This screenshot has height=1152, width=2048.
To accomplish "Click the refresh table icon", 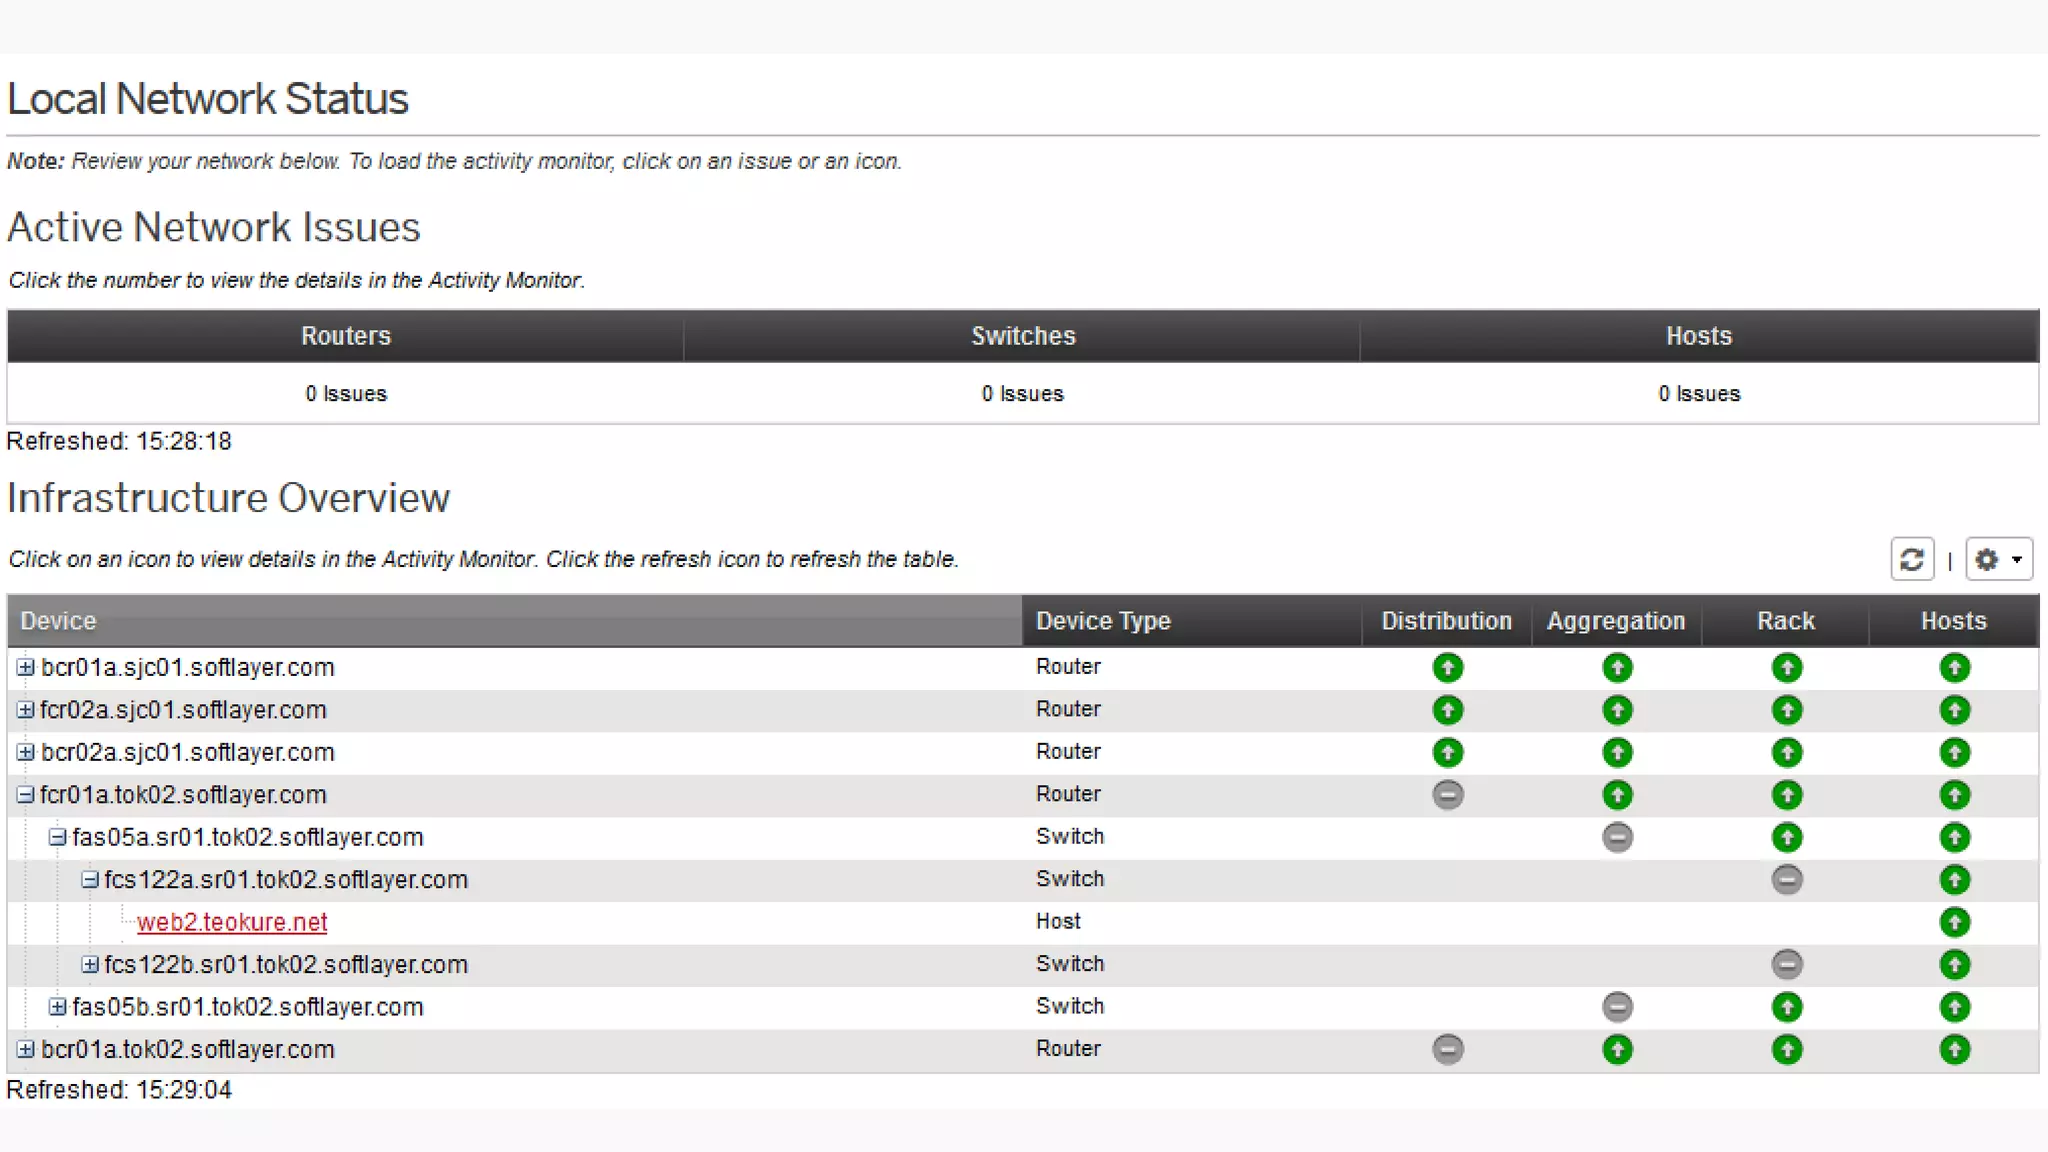I will tap(1911, 559).
